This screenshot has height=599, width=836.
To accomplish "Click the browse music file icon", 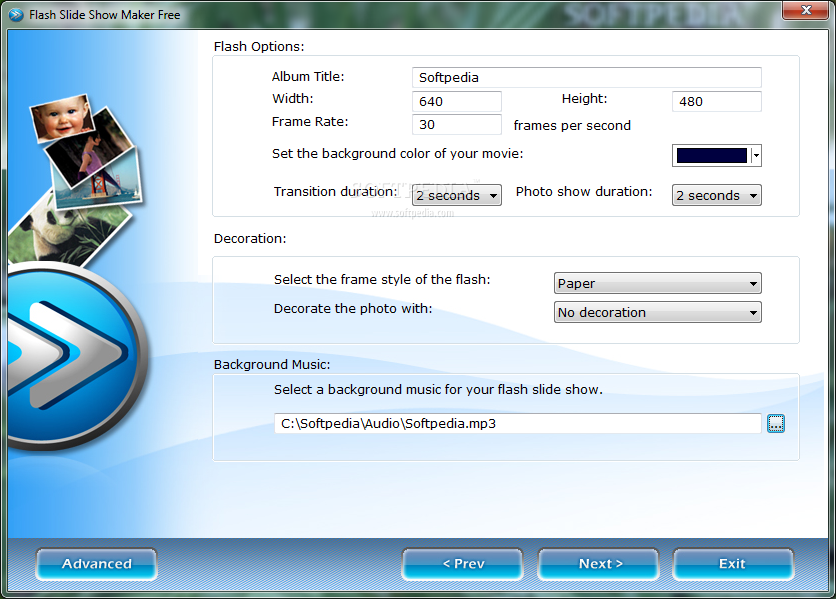I will coord(775,424).
